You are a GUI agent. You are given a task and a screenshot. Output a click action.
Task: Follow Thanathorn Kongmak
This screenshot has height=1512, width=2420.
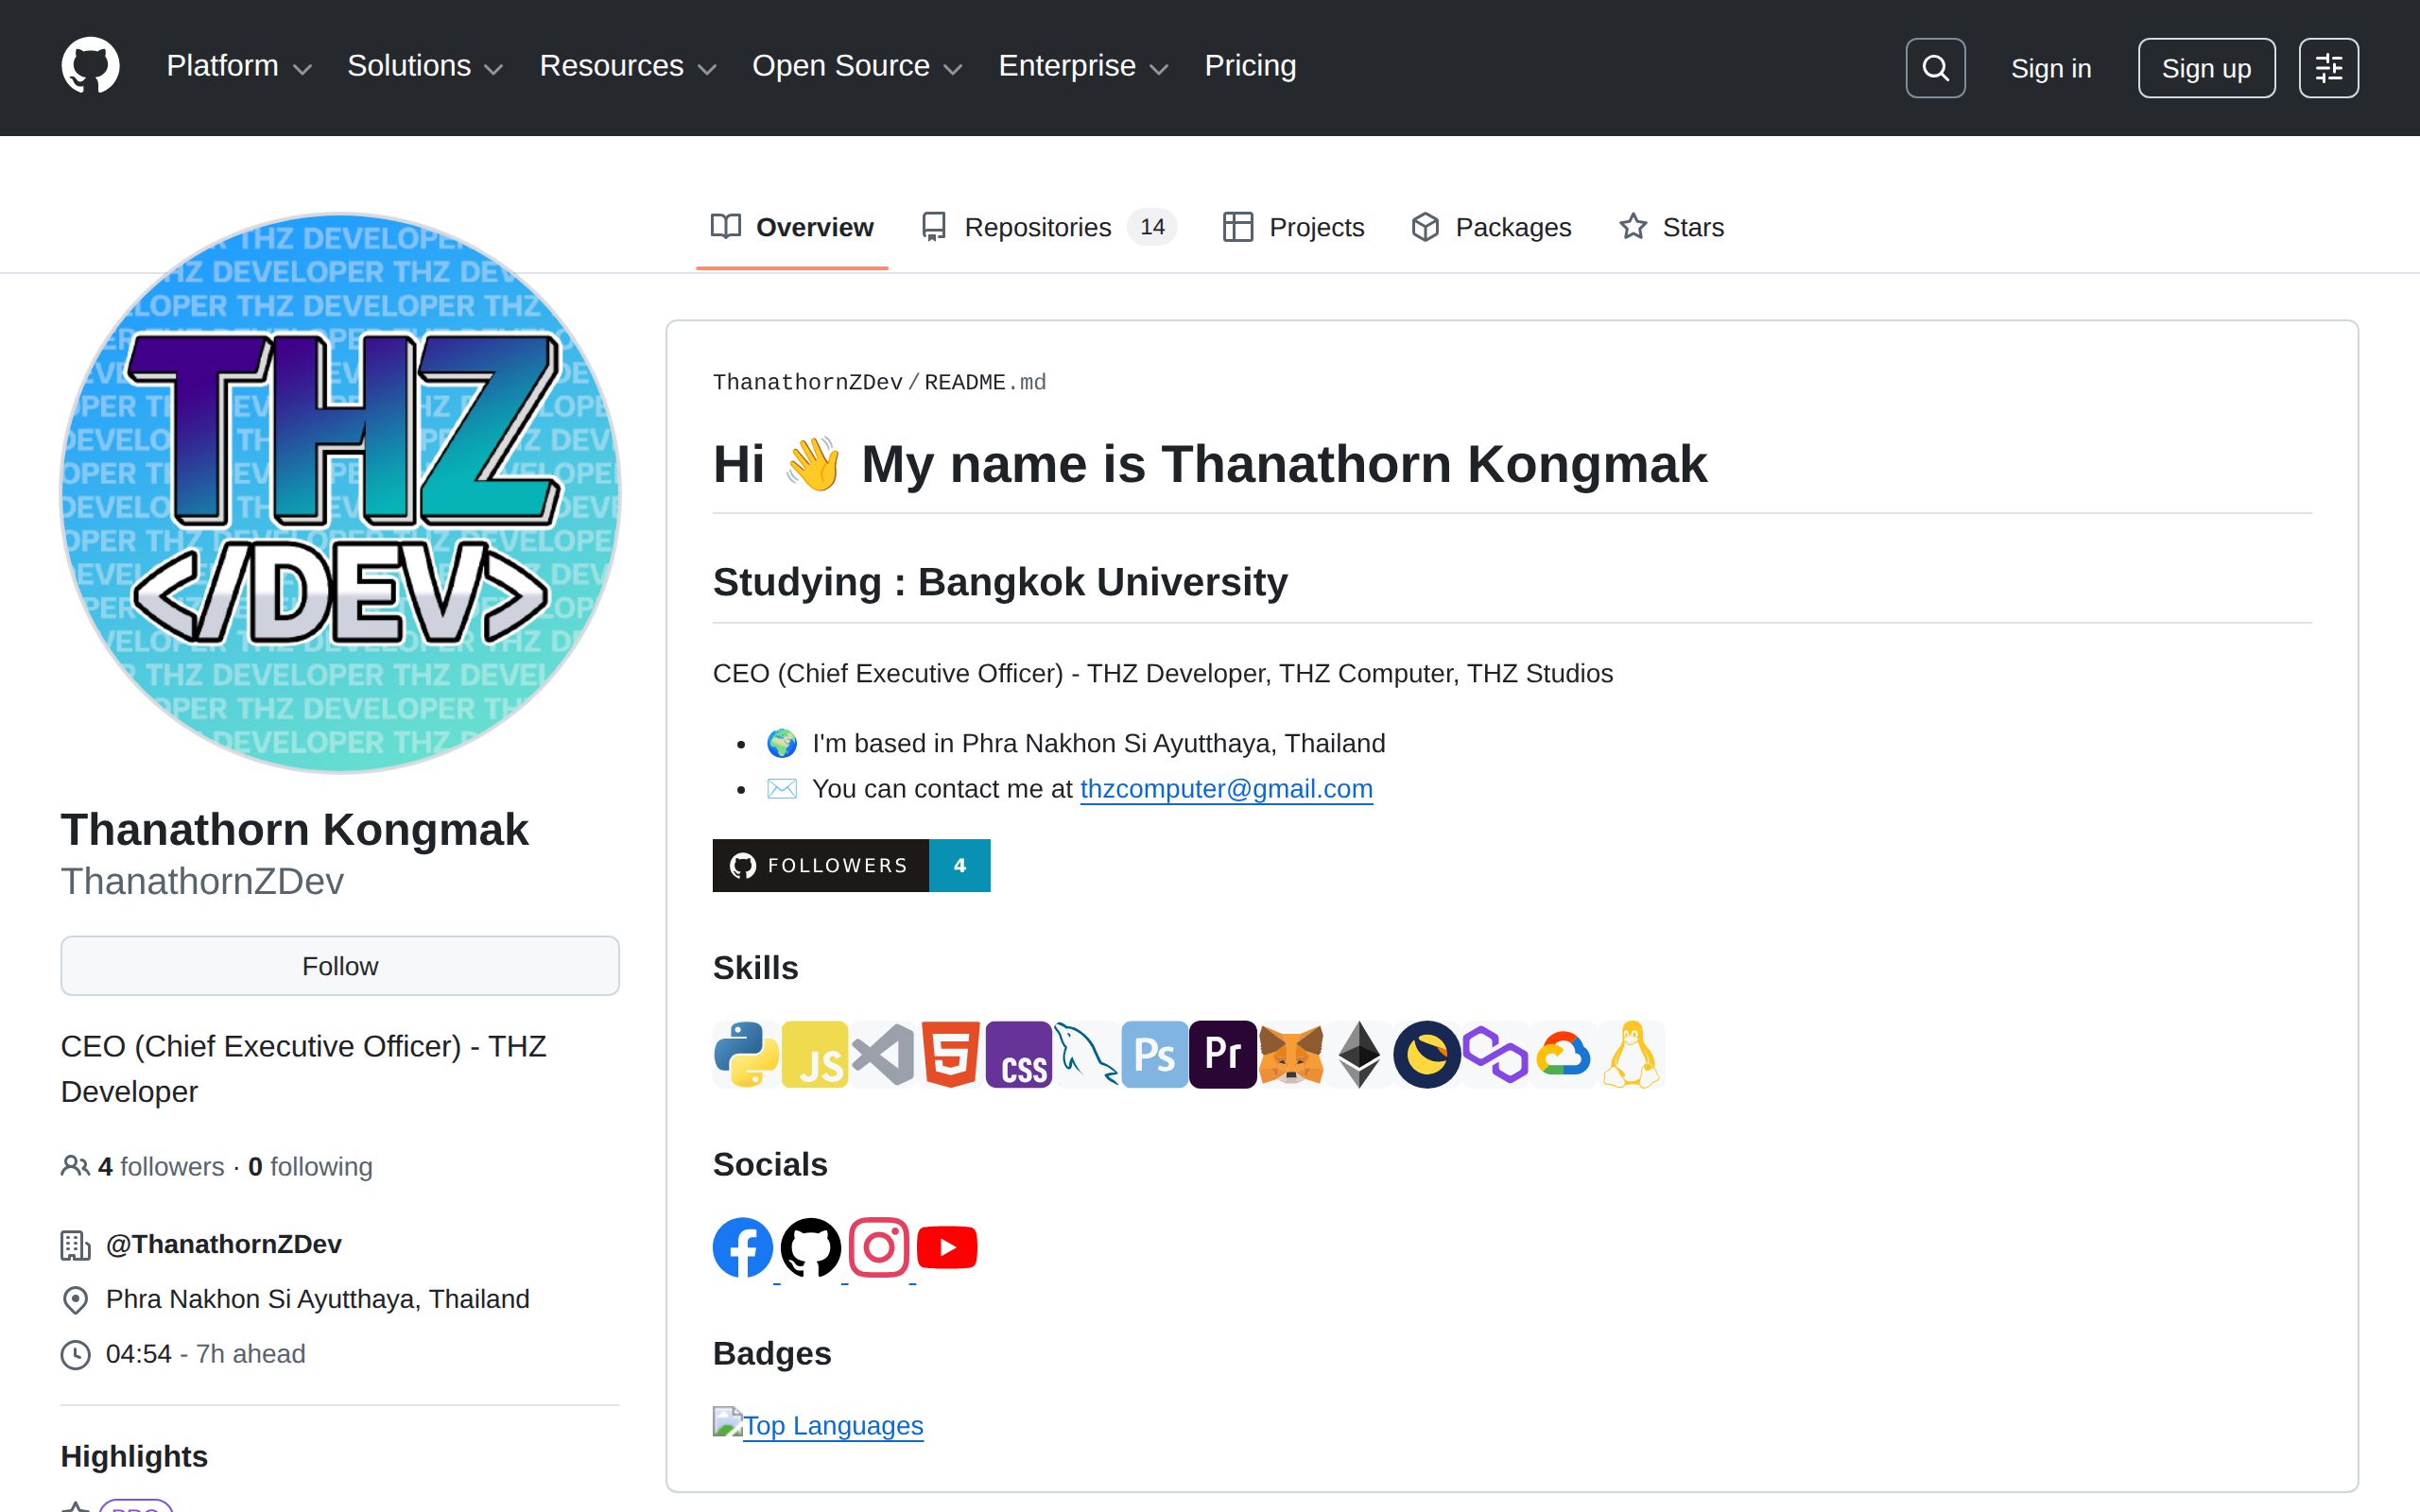point(340,966)
